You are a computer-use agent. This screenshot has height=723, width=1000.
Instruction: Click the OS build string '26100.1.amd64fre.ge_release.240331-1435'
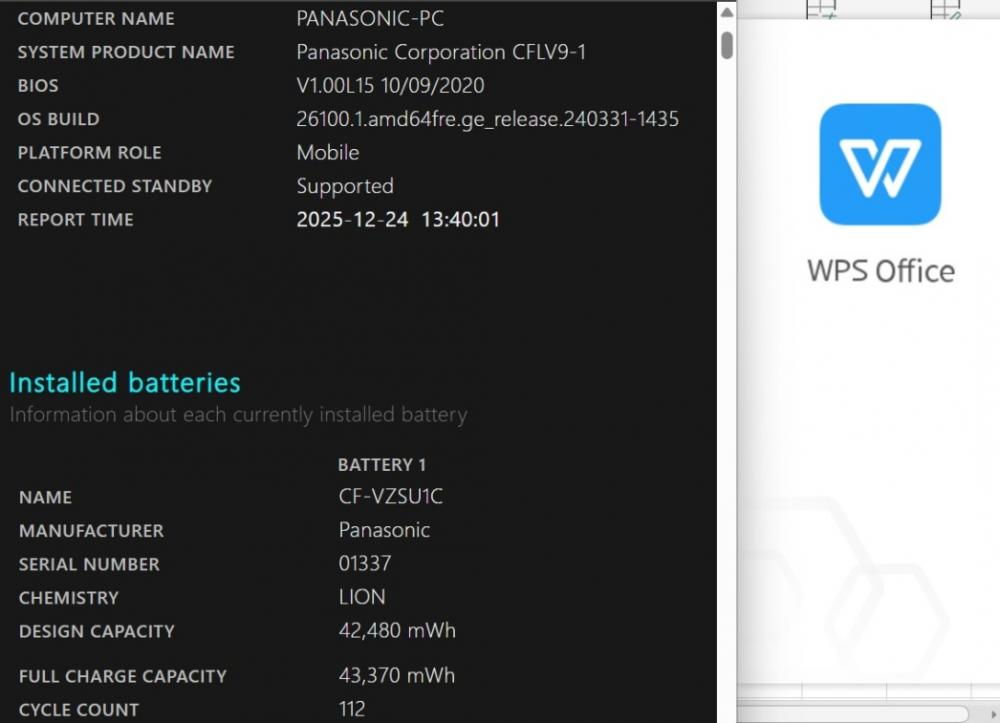[x=487, y=119]
